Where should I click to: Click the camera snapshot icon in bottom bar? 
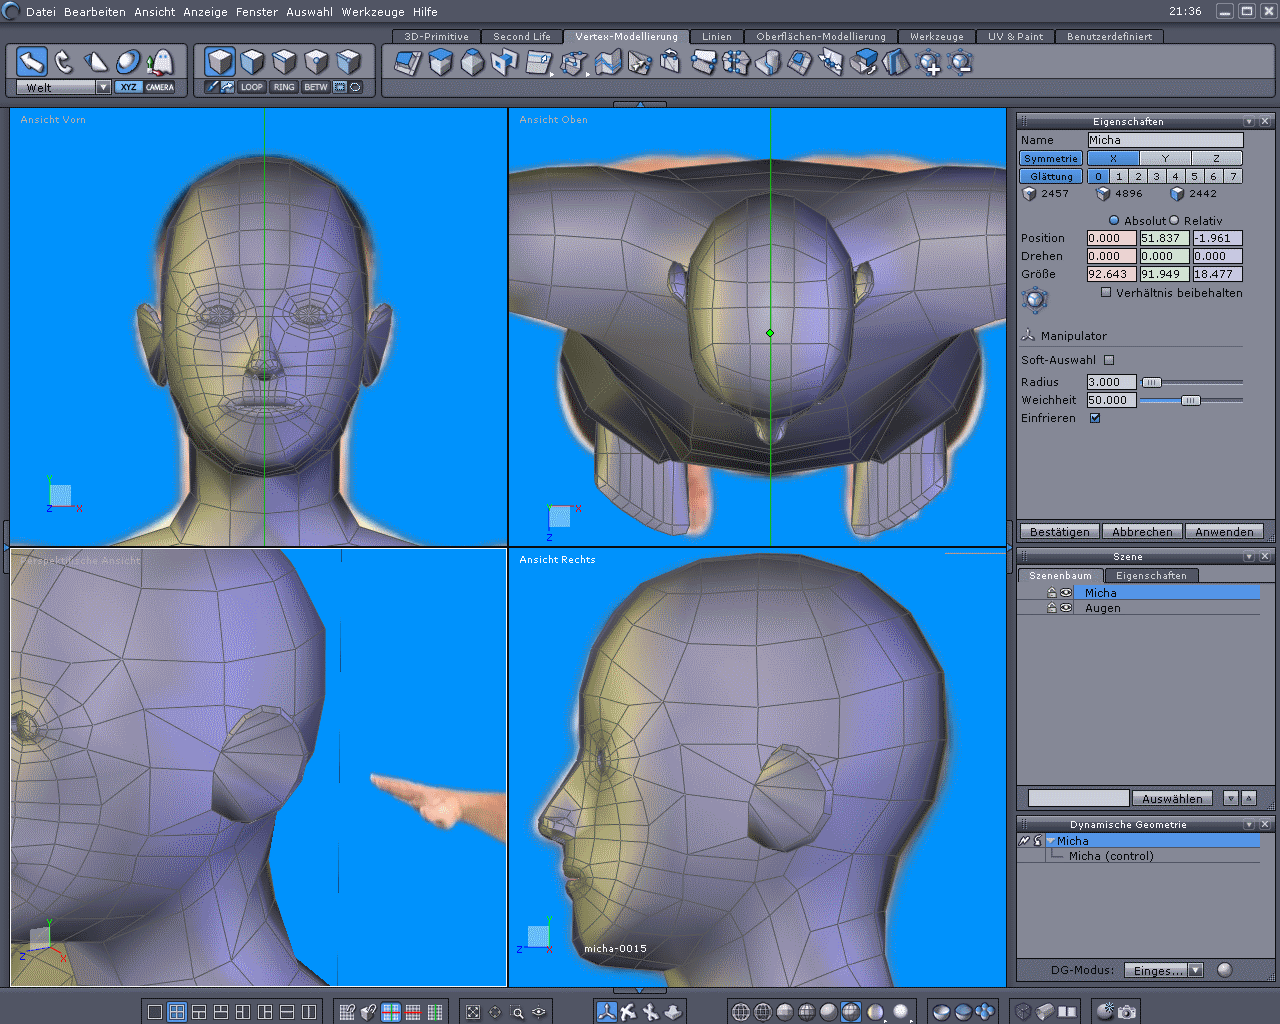(x=1127, y=1012)
